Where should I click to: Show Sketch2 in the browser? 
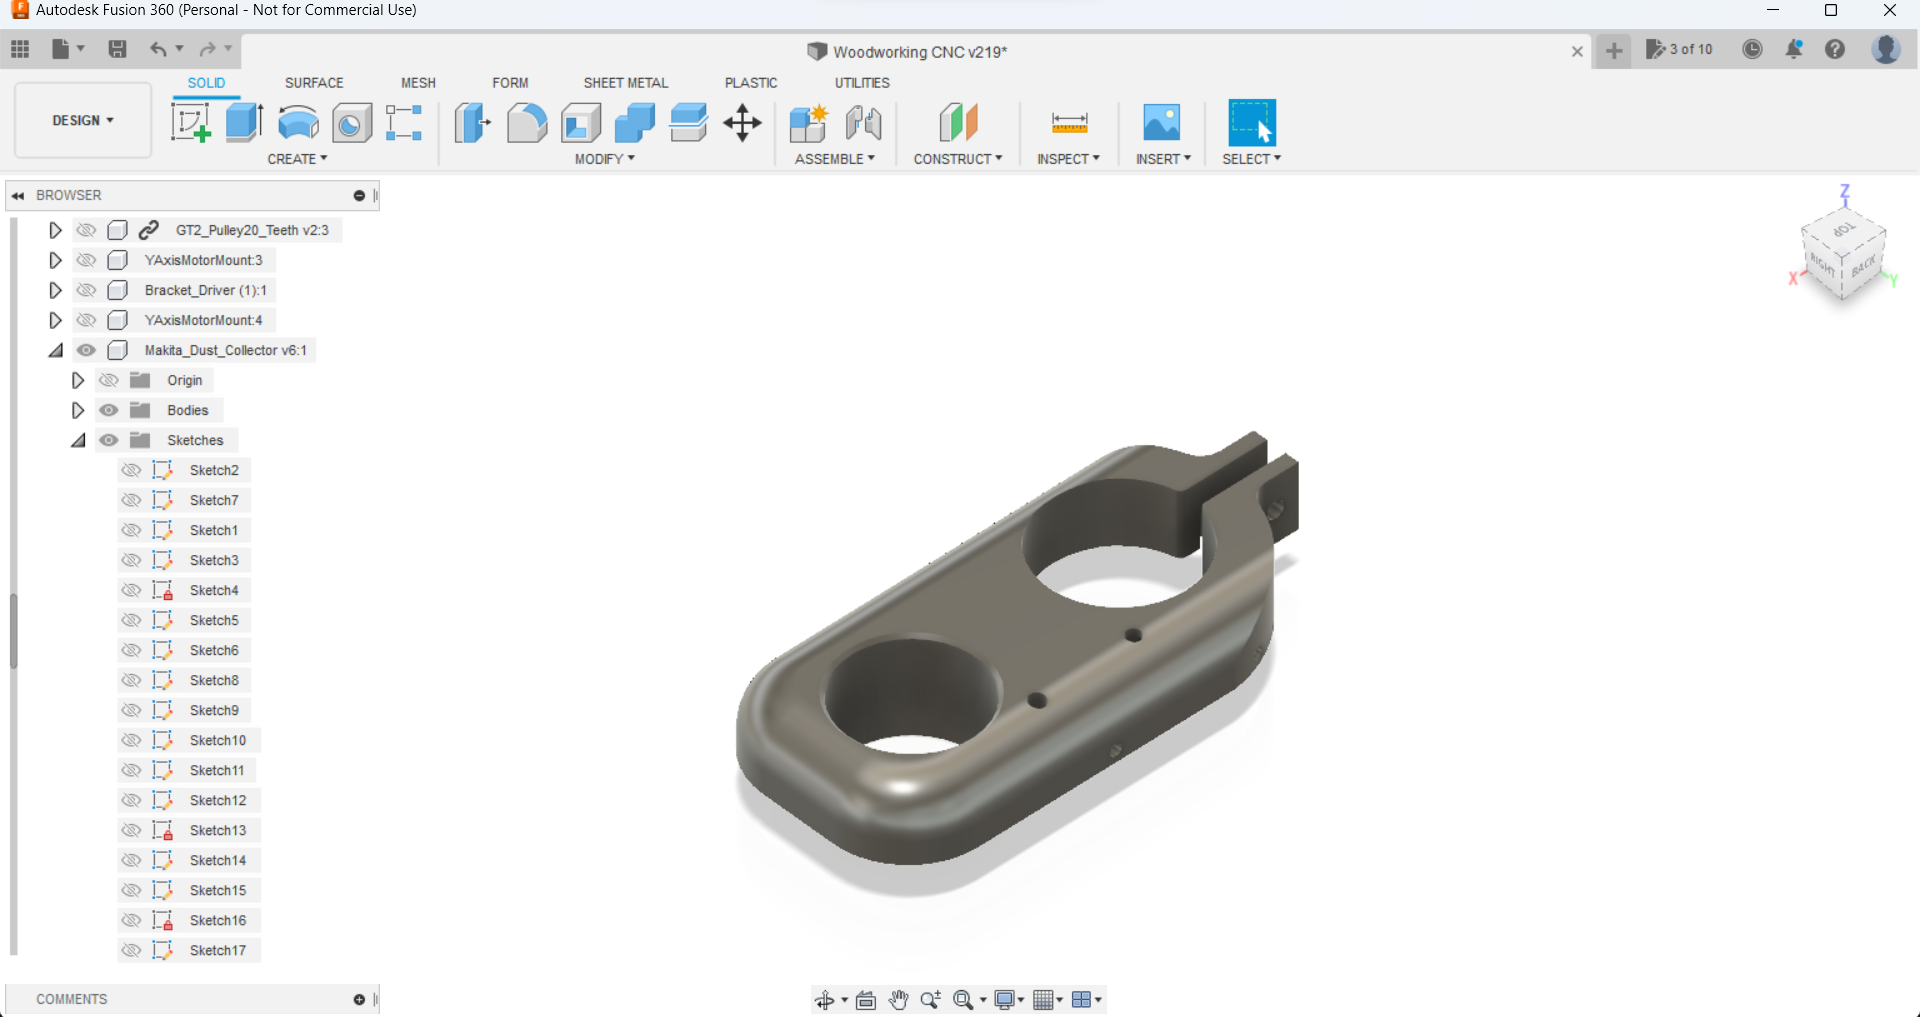pos(131,470)
